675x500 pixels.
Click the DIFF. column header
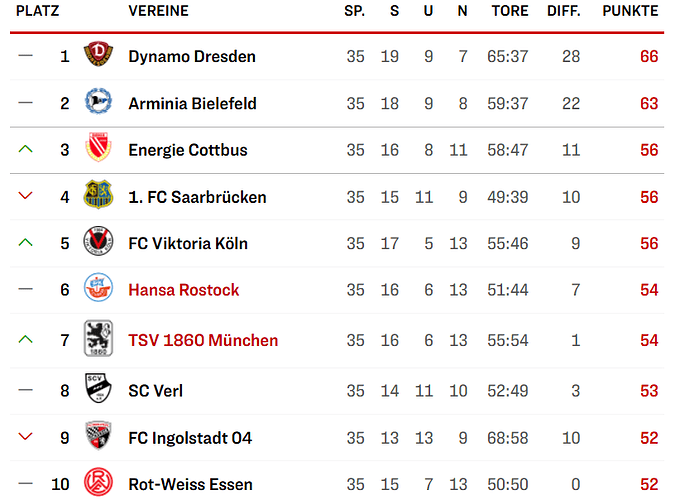pos(564,11)
